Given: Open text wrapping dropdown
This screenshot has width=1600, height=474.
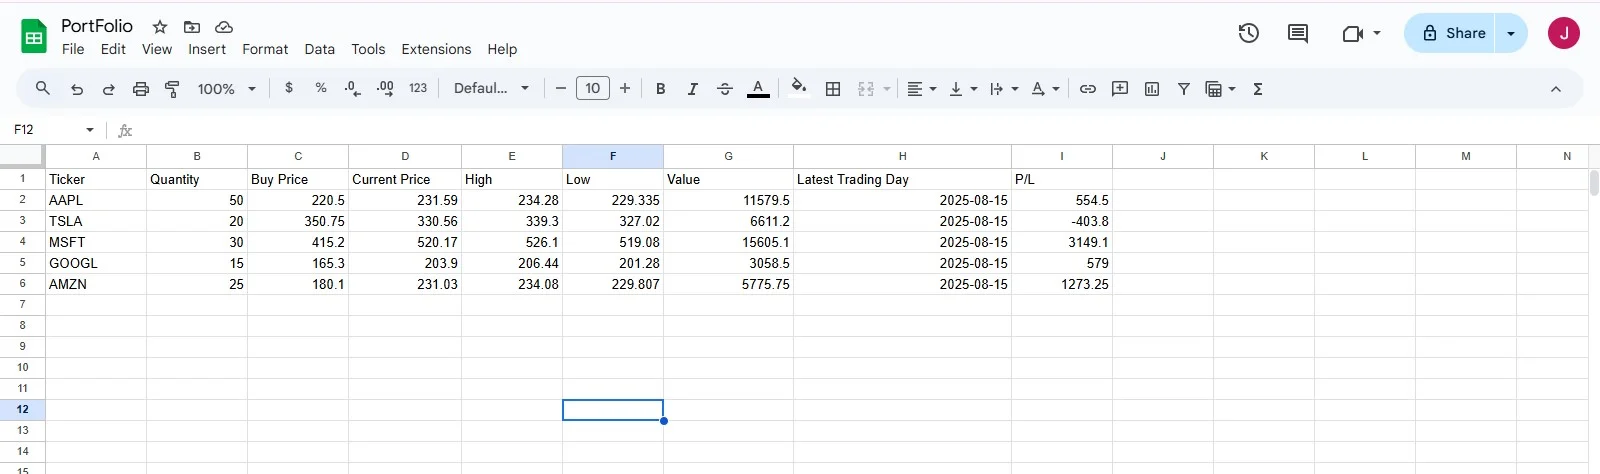Looking at the screenshot, I should pyautogui.click(x=1004, y=89).
